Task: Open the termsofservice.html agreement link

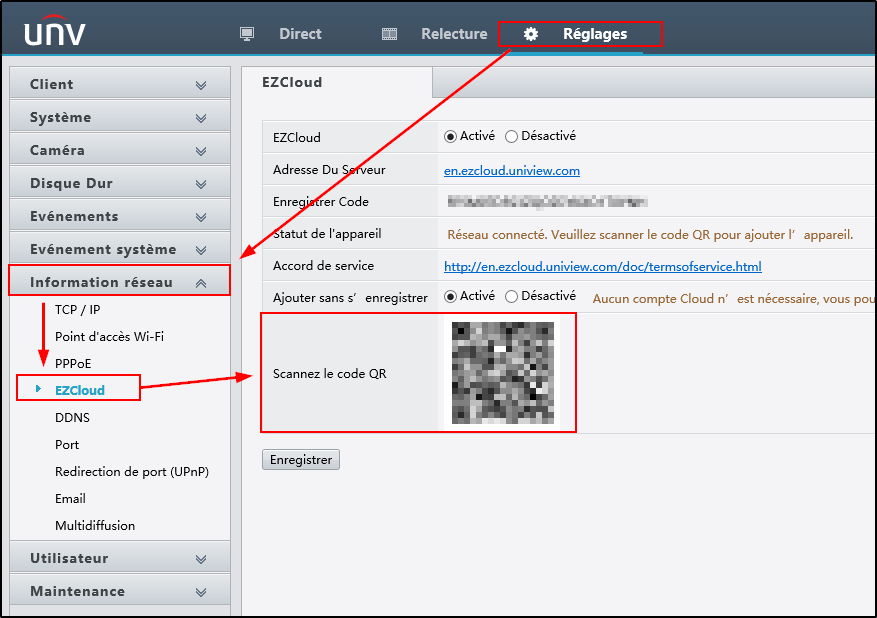Action: pyautogui.click(x=602, y=266)
